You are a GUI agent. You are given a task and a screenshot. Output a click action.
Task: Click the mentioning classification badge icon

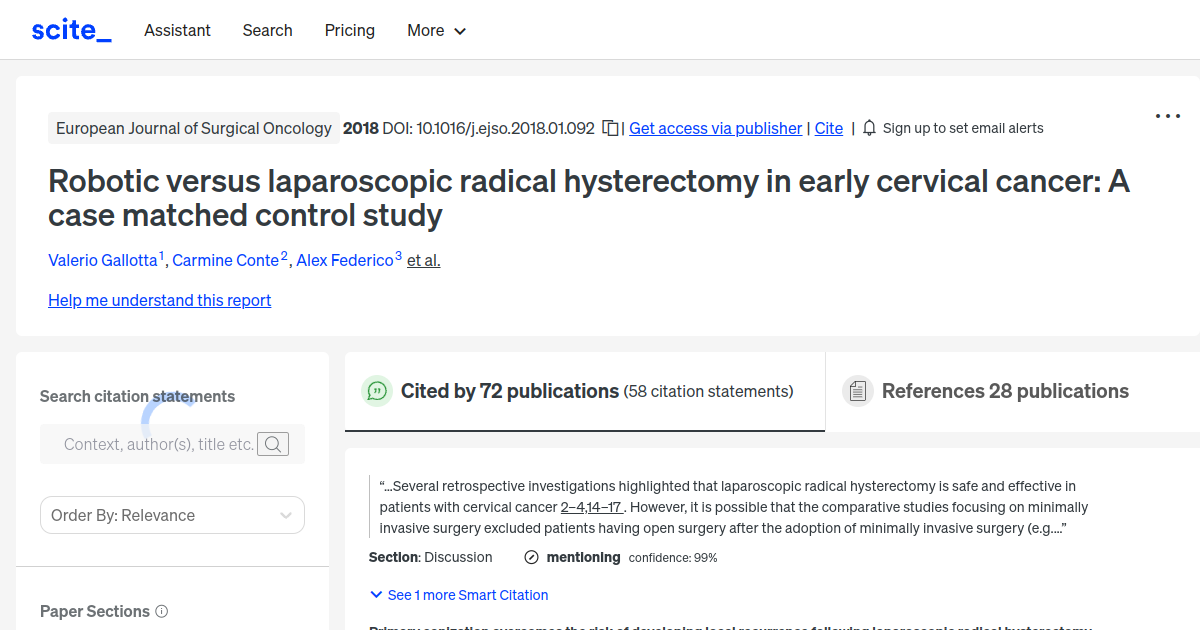point(530,557)
